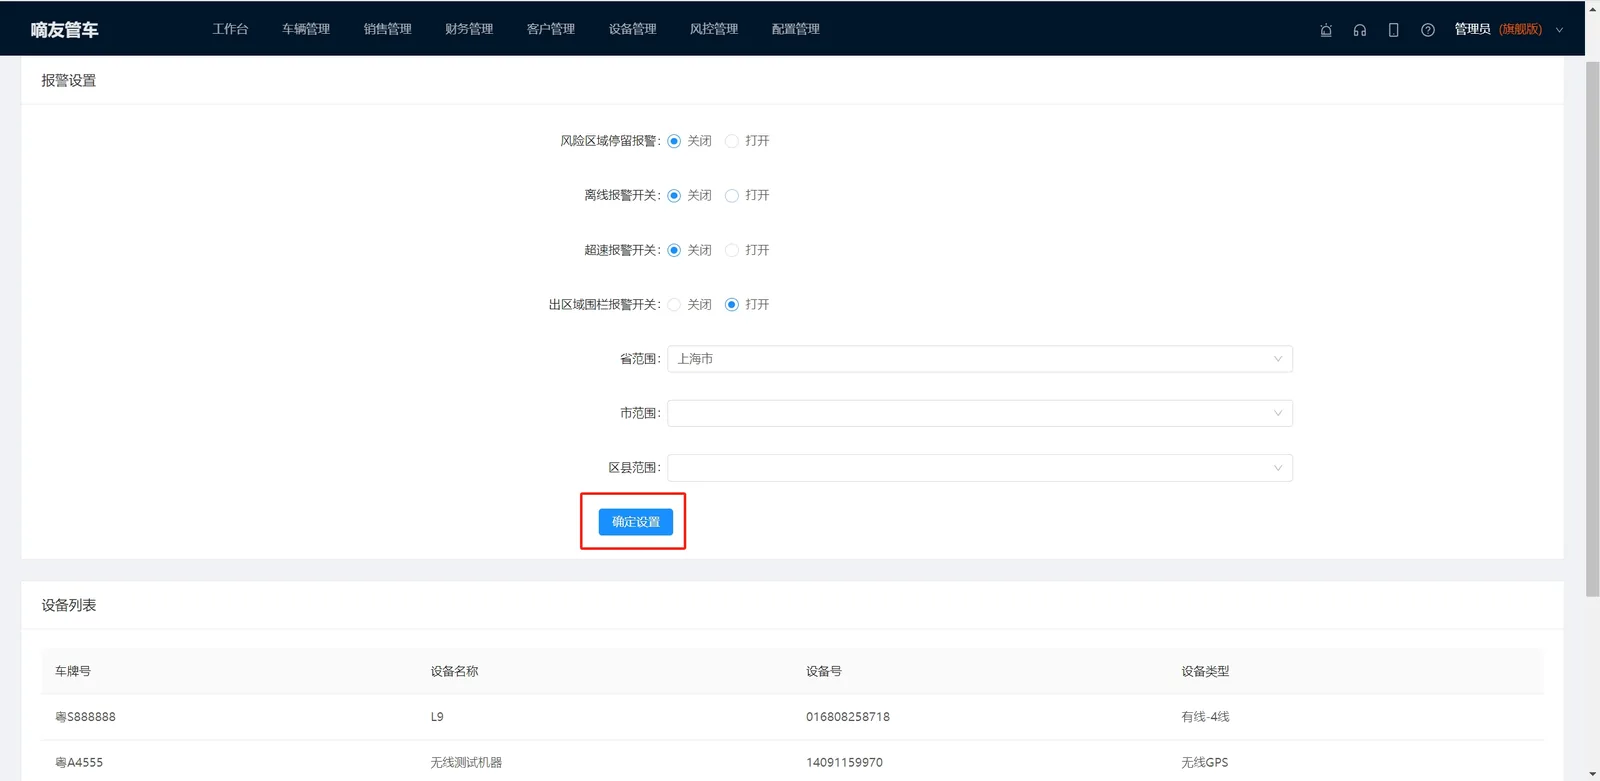The height and width of the screenshot is (781, 1600).
Task: Click device number 14091159970
Action: coord(844,763)
